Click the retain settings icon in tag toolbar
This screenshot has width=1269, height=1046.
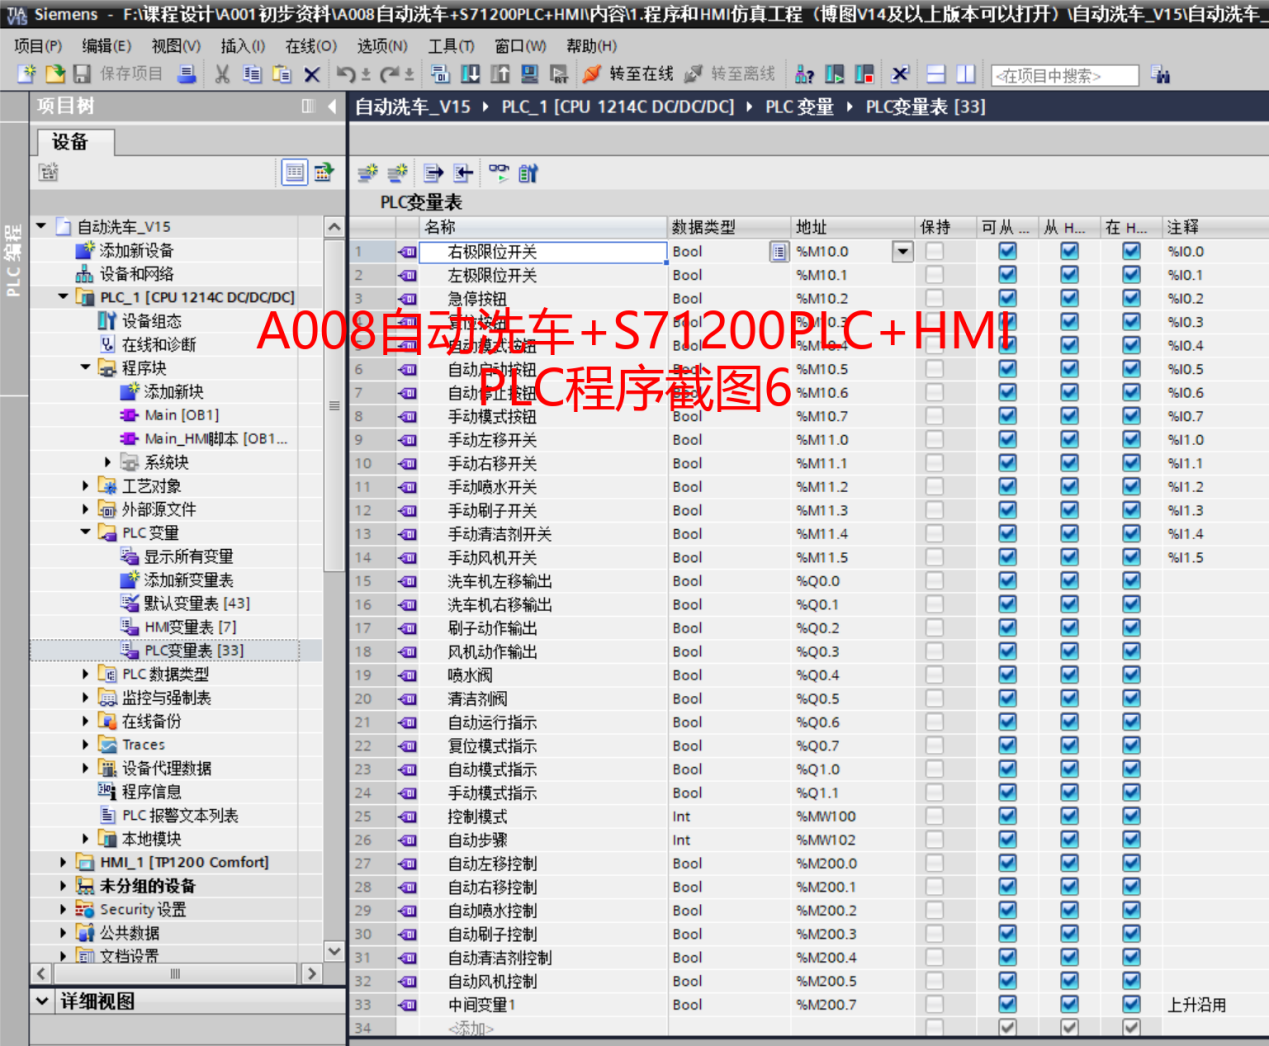528,173
